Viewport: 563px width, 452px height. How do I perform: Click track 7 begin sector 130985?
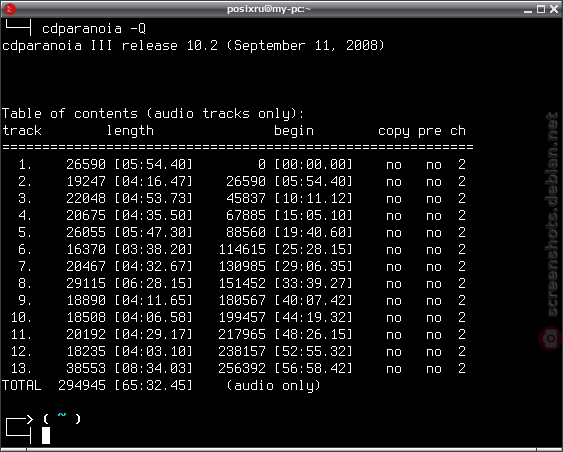pos(242,266)
